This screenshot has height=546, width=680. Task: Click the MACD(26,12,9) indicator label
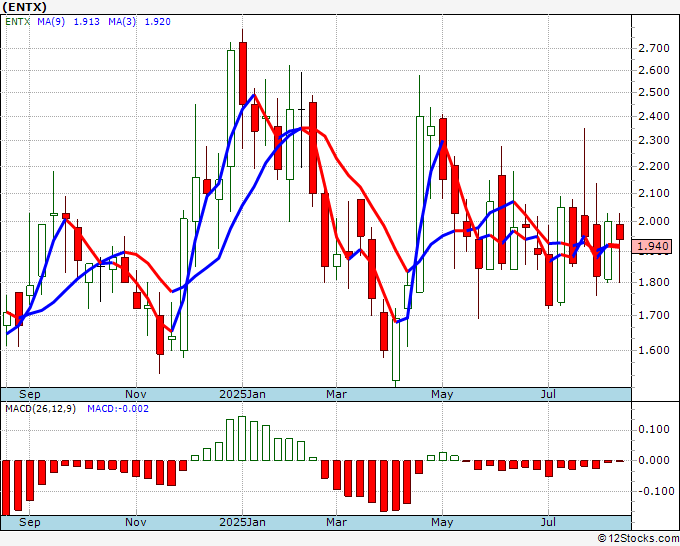point(40,409)
